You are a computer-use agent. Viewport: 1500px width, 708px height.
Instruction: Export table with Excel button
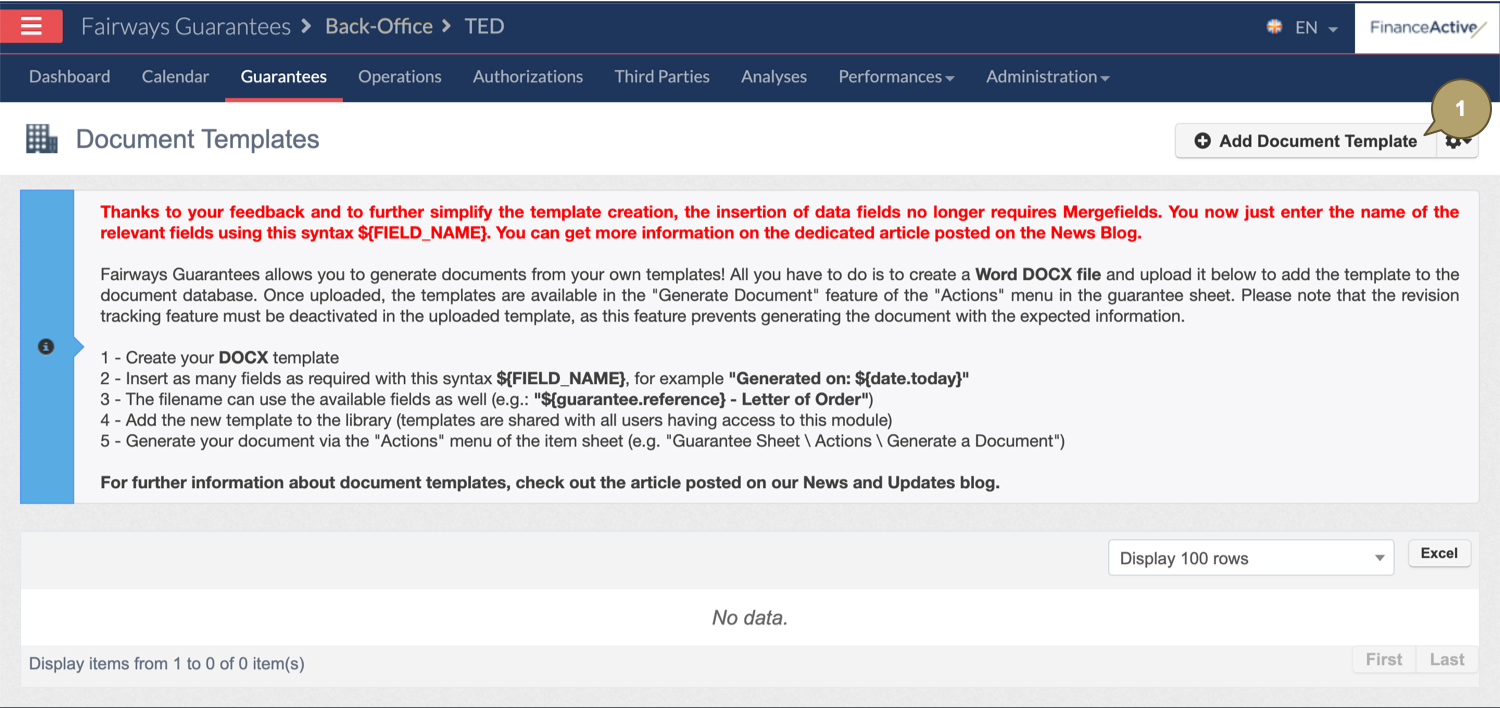1439,553
